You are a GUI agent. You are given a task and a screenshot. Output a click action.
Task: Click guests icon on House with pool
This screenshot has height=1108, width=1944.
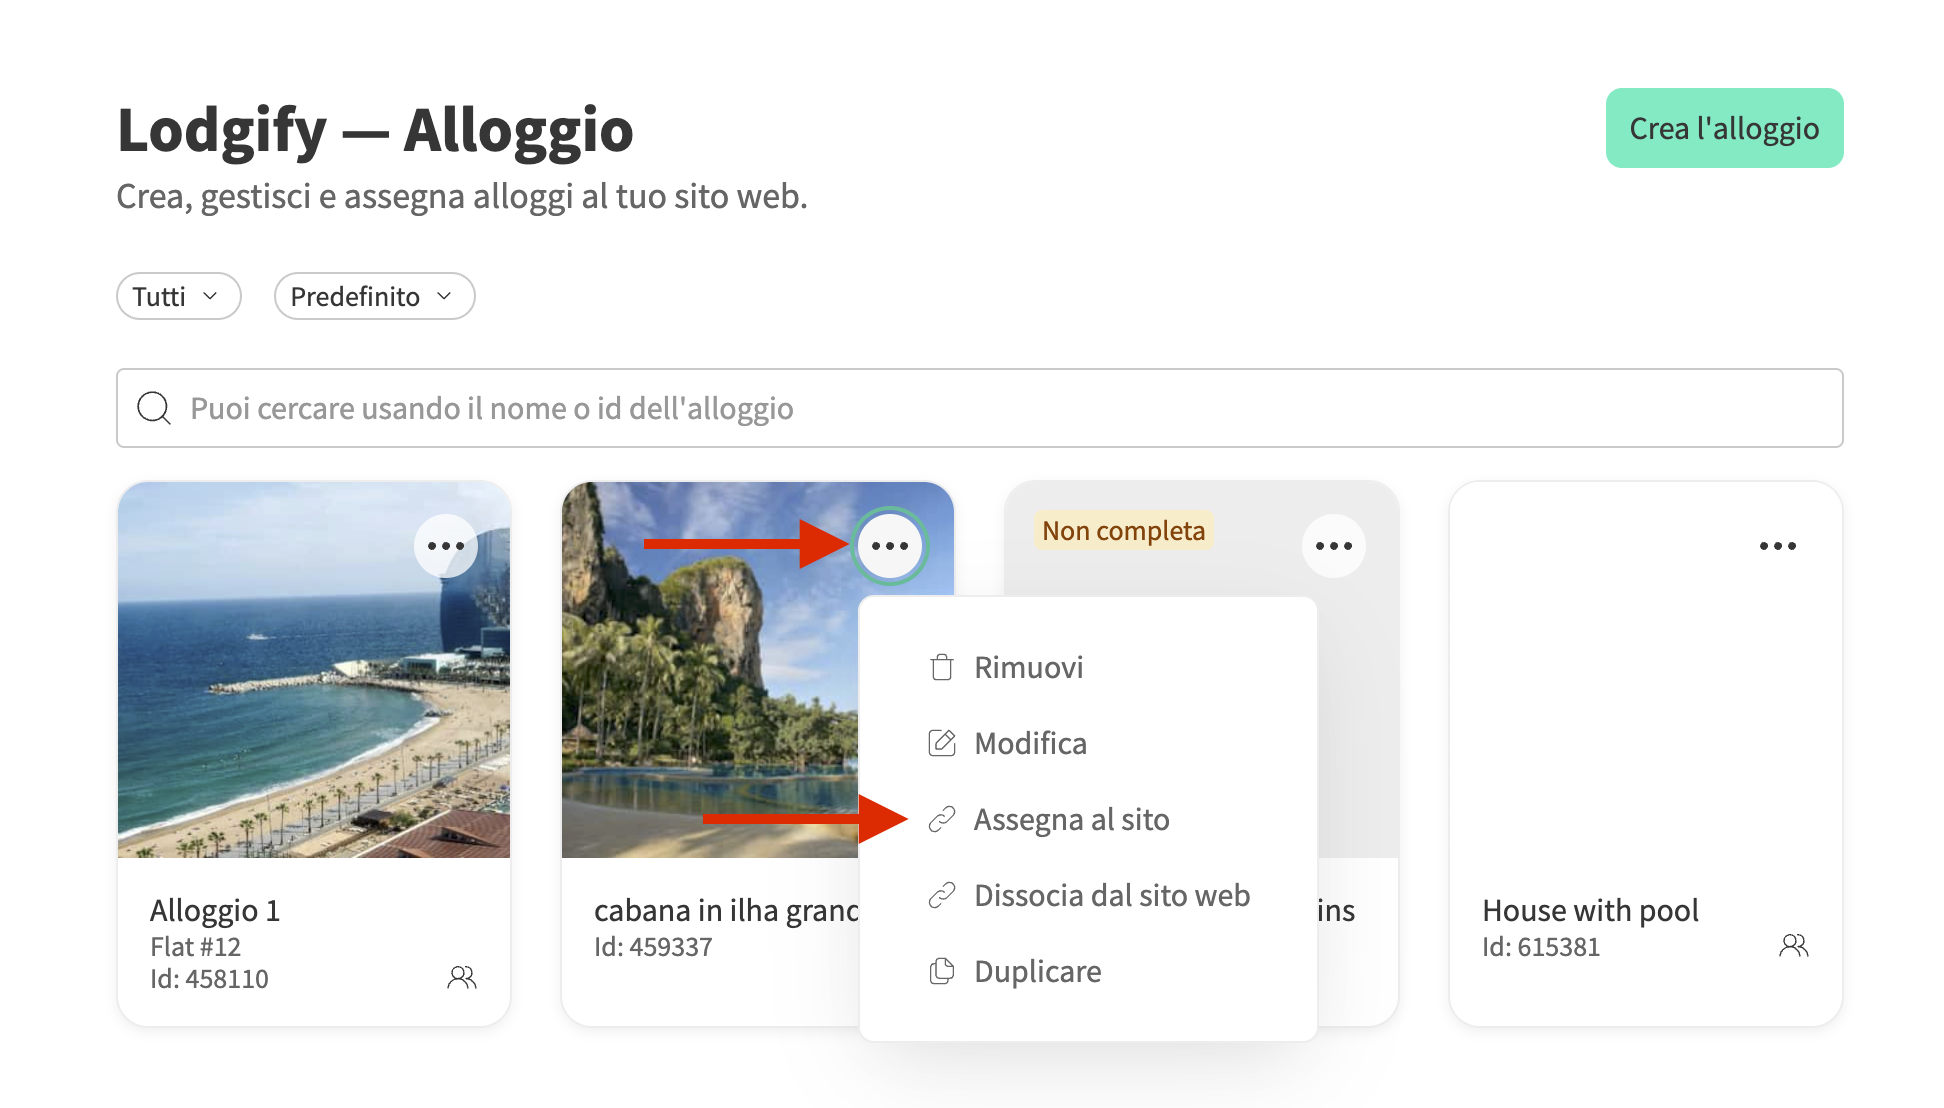(x=1793, y=945)
